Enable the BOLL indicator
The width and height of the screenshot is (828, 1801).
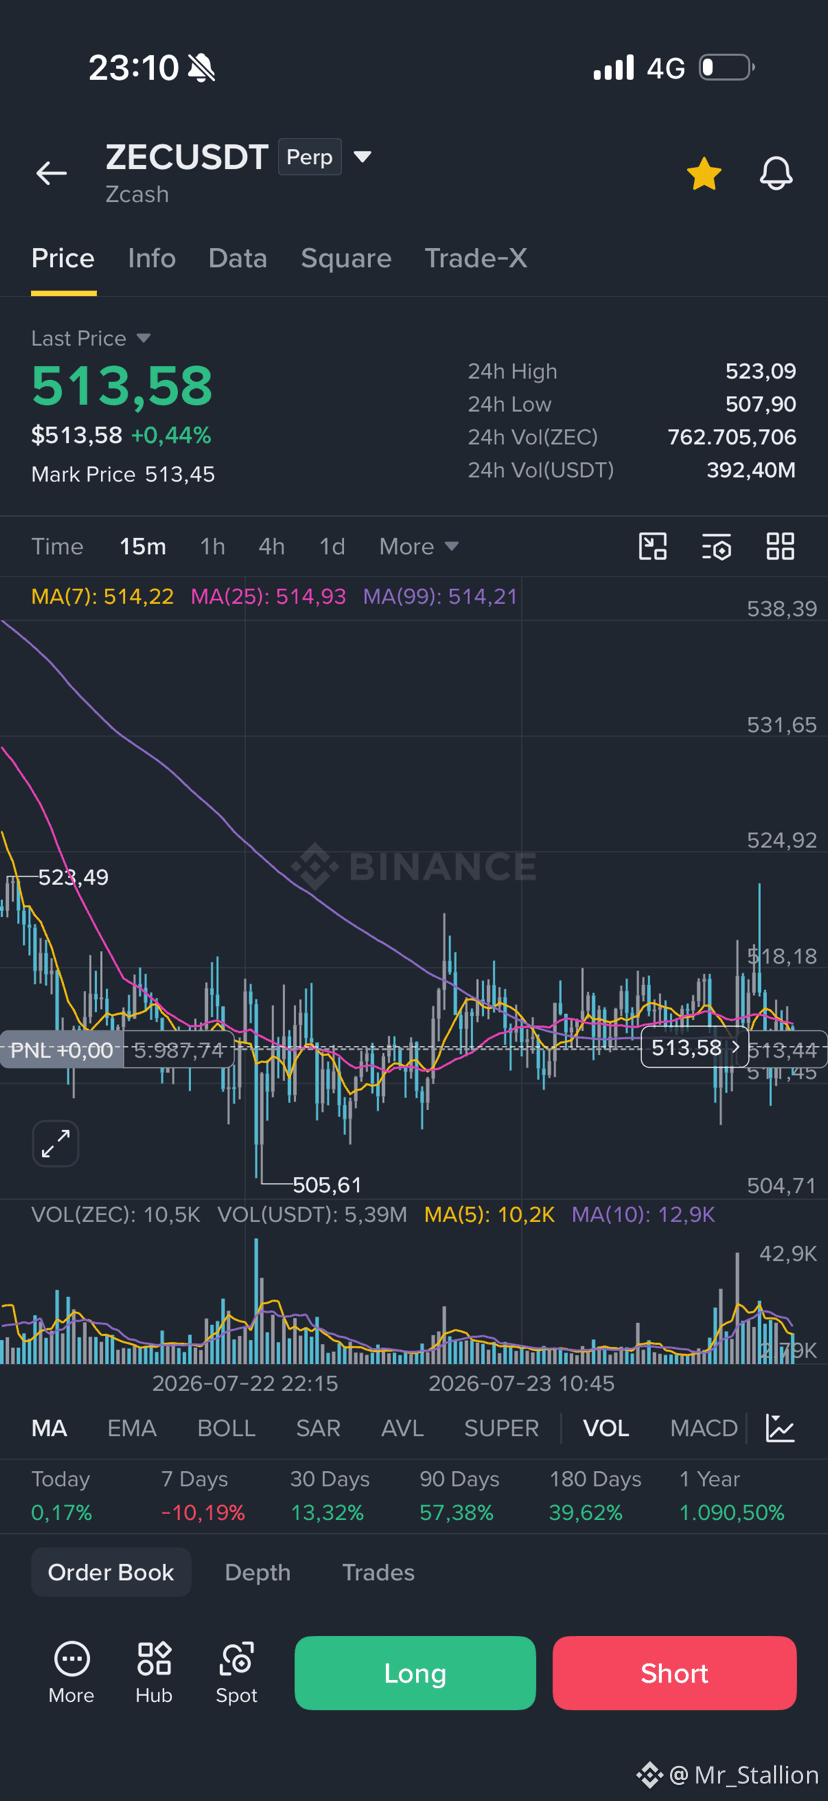(226, 1428)
